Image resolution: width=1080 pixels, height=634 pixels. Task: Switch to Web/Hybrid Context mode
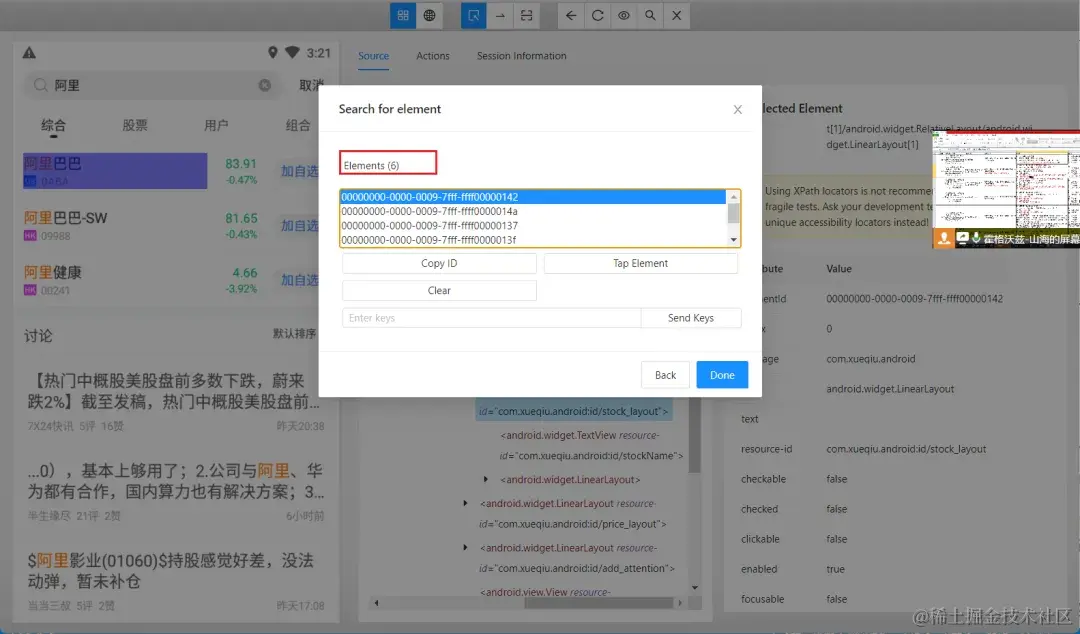pyautogui.click(x=429, y=15)
